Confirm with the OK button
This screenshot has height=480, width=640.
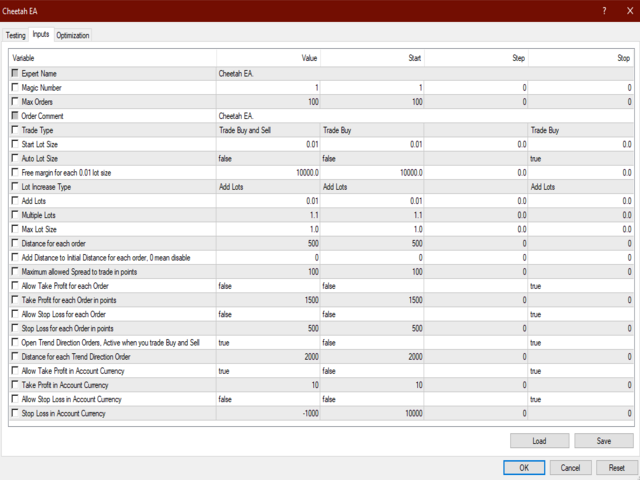click(524, 468)
